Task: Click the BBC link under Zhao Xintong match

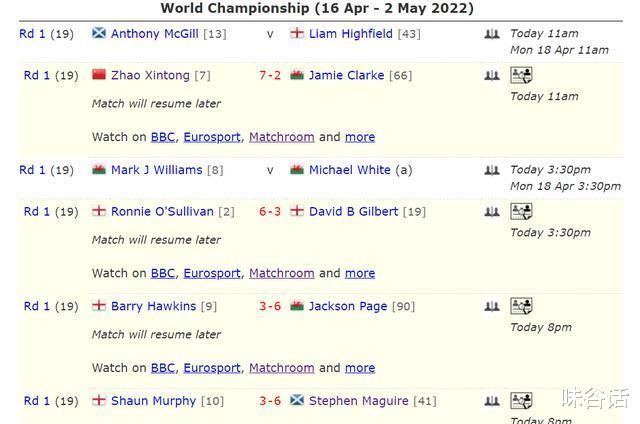Action: tap(163, 137)
